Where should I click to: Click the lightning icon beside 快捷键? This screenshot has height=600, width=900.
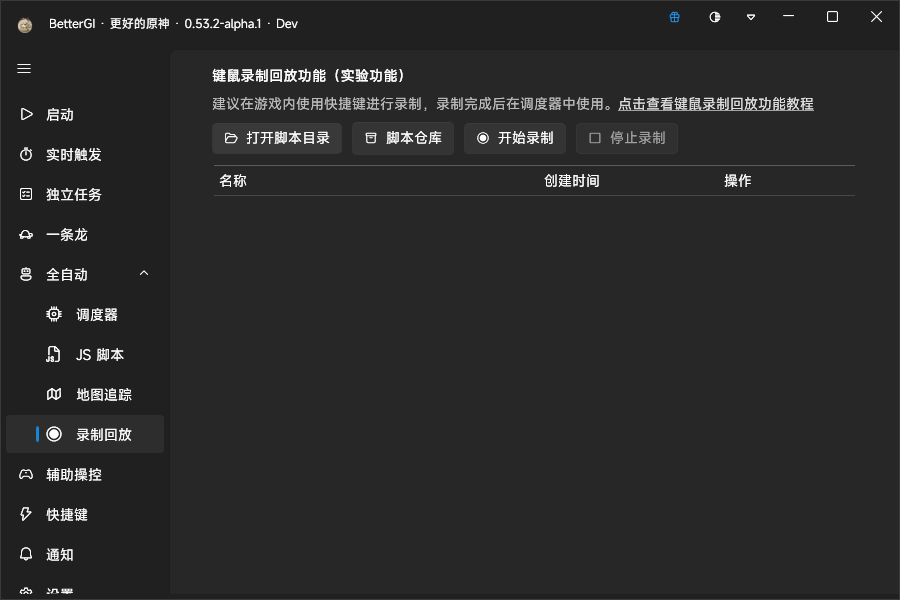(26, 514)
